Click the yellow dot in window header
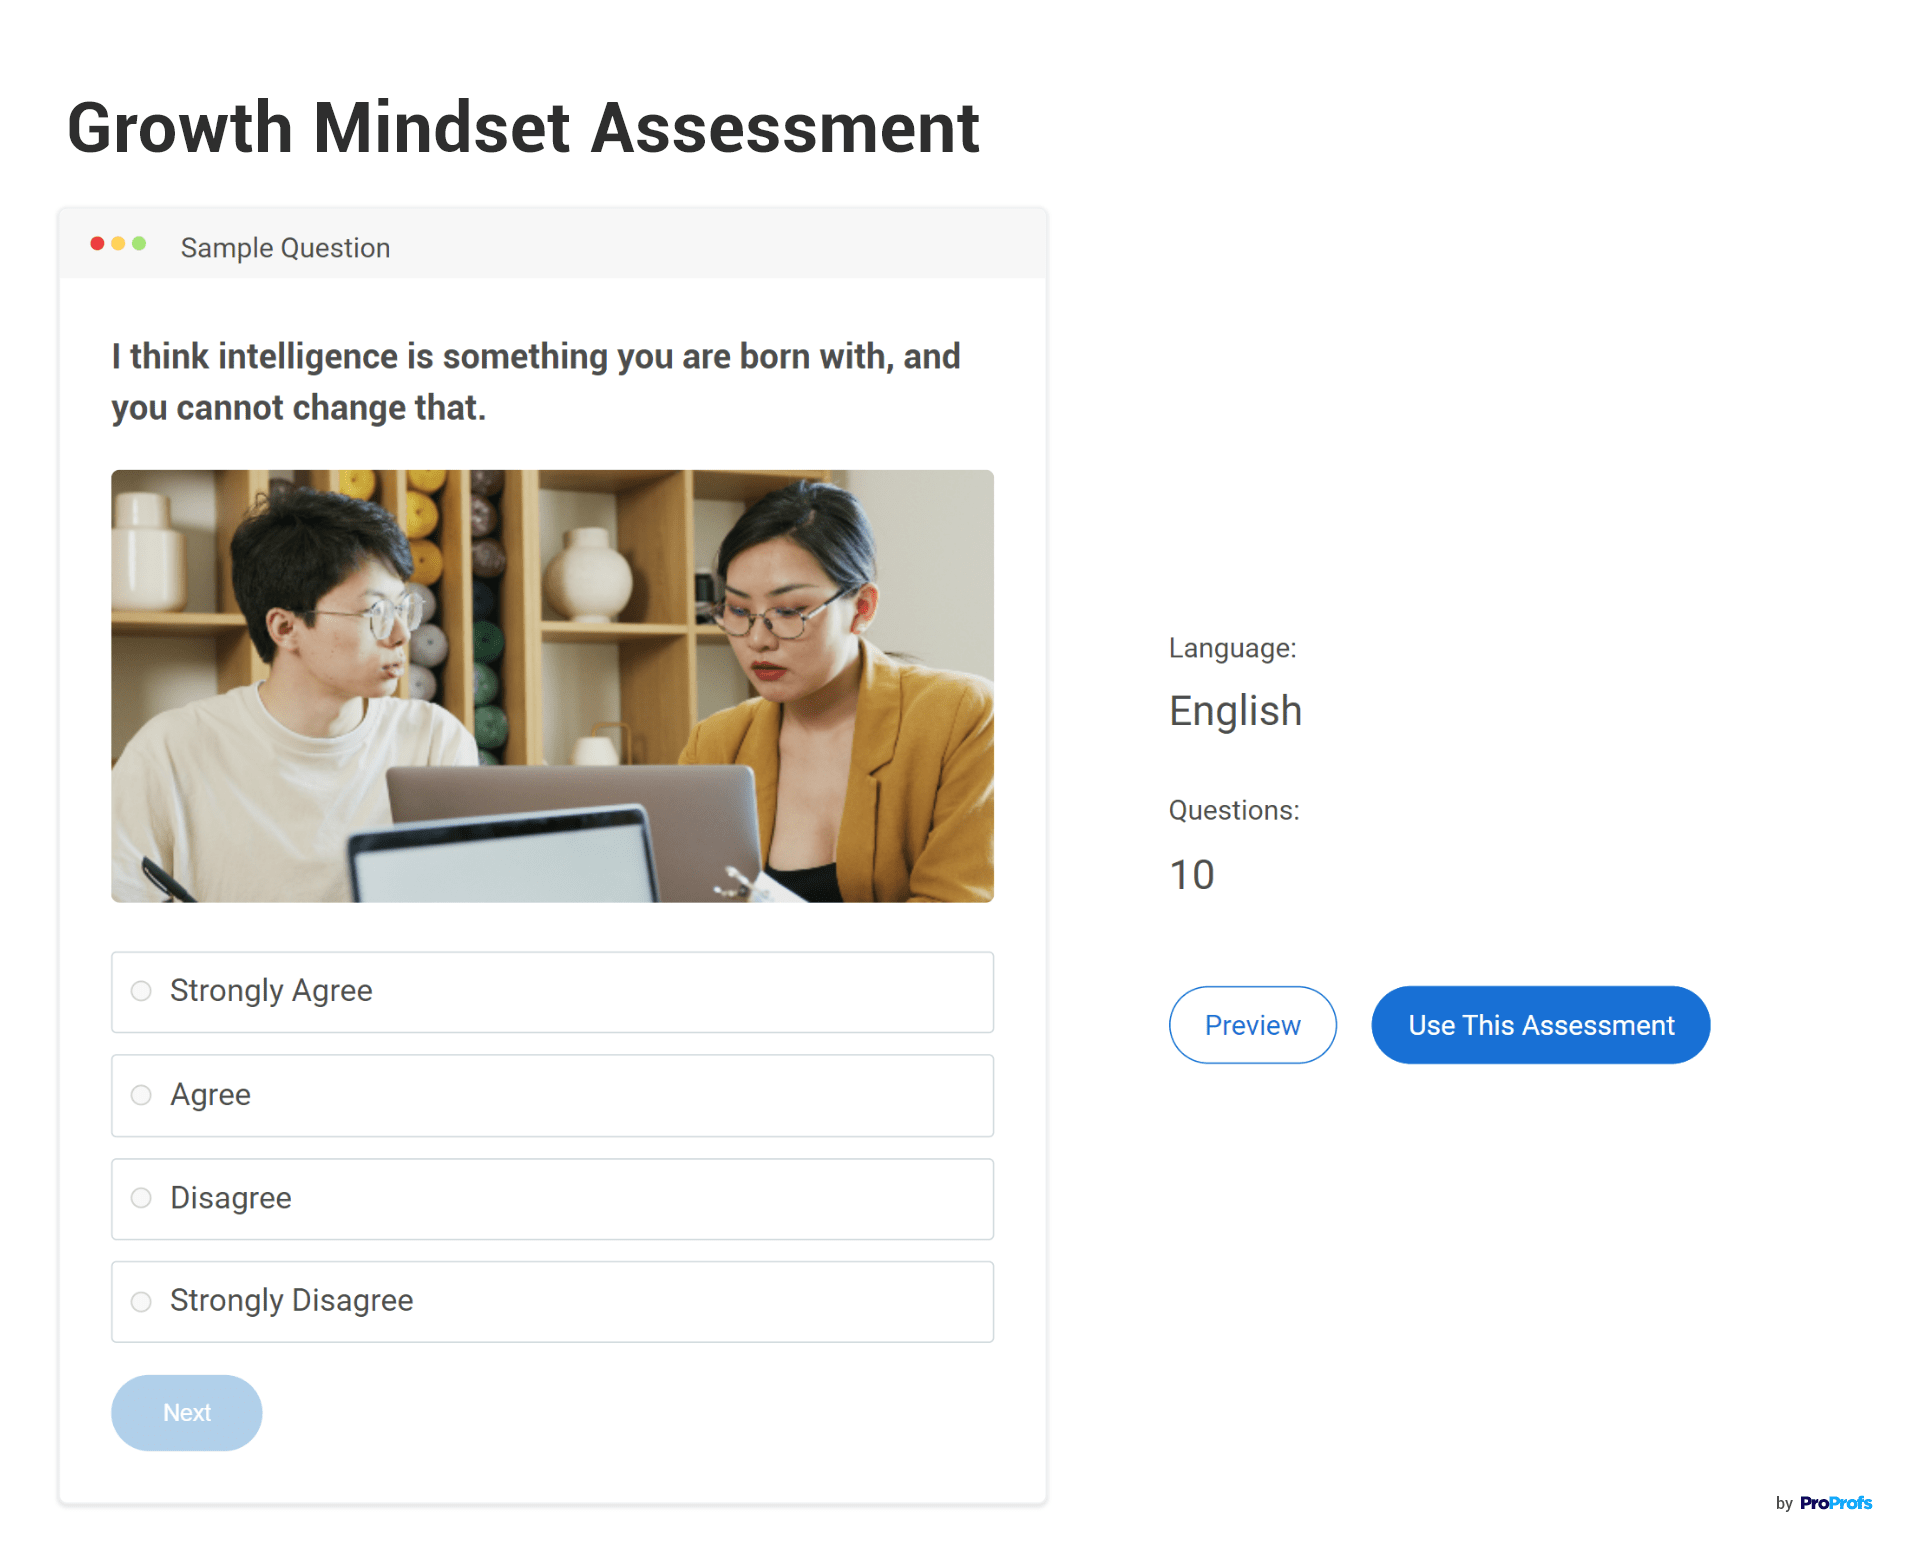1920x1560 pixels. tap(118, 243)
